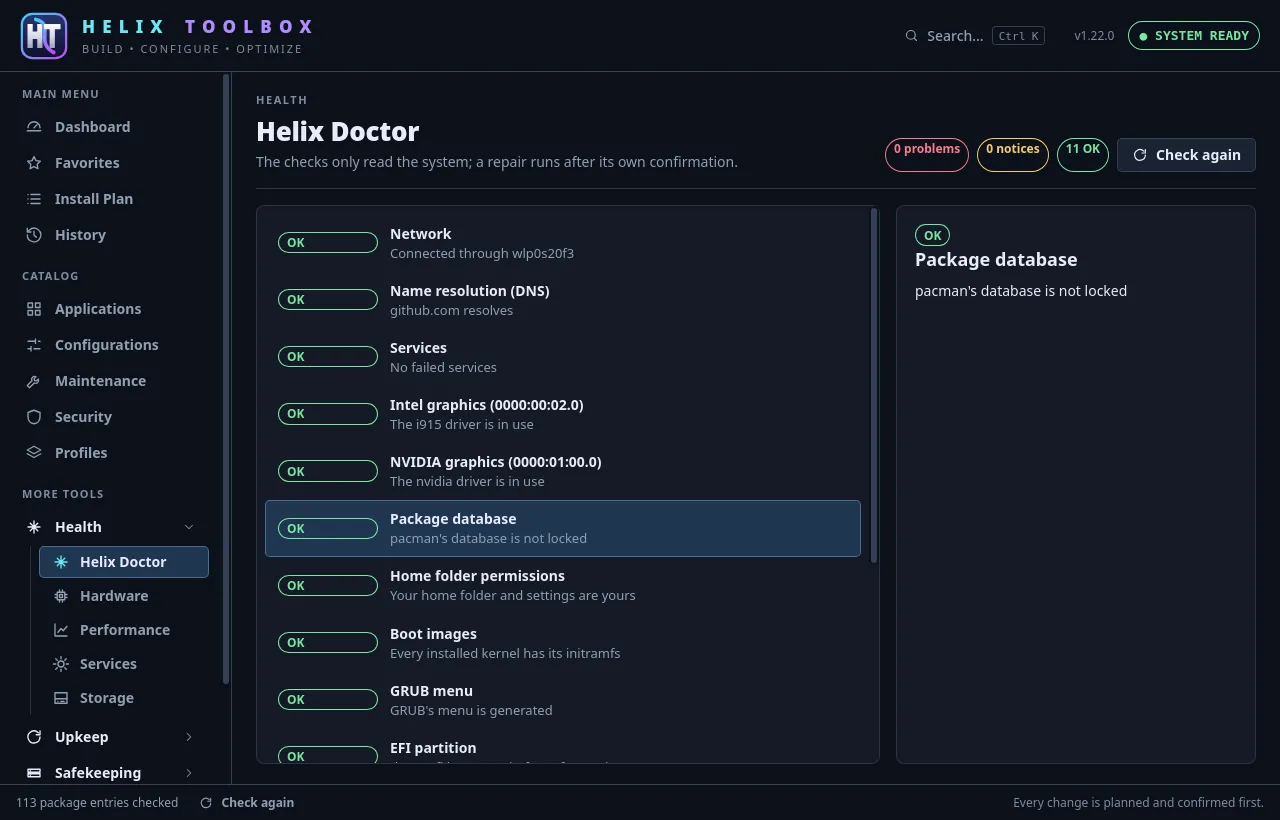Click the 0 notices badge
This screenshot has height=820, width=1280.
(x=1013, y=155)
